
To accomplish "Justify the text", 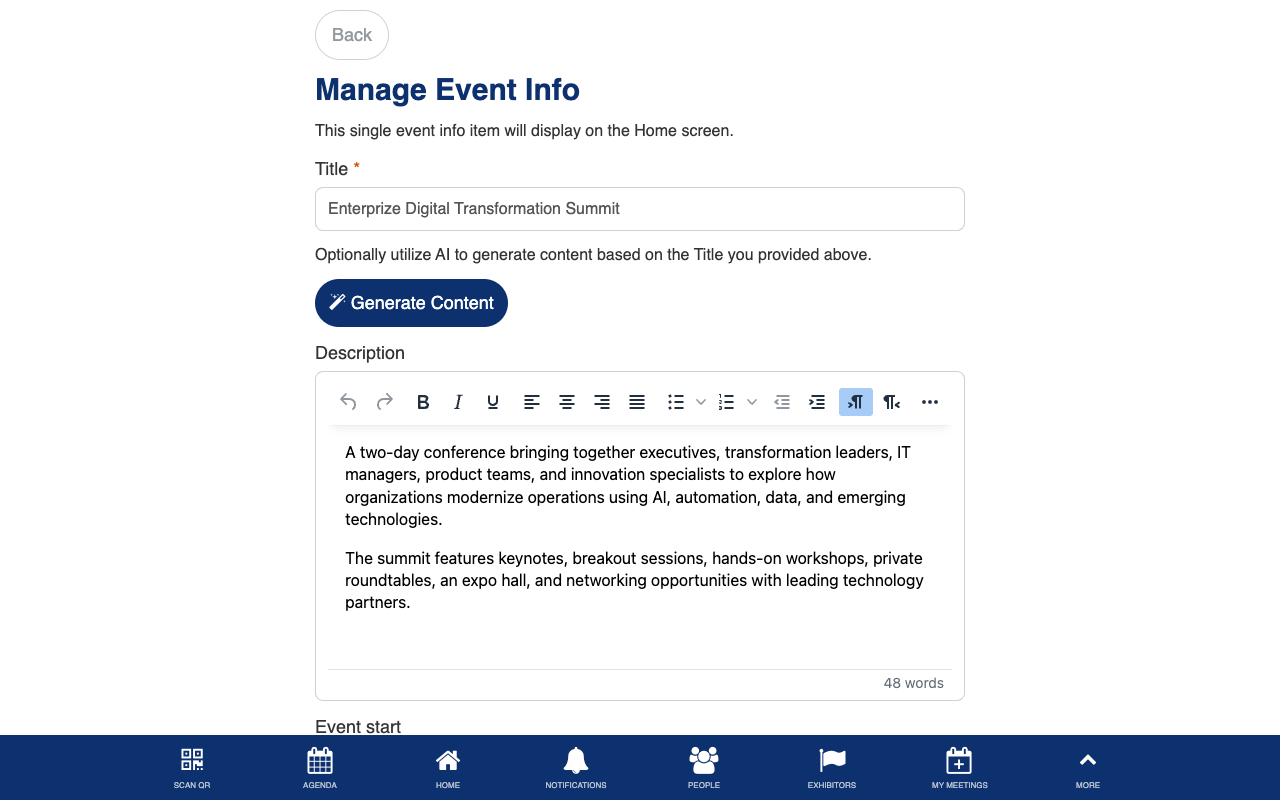I will coord(637,402).
